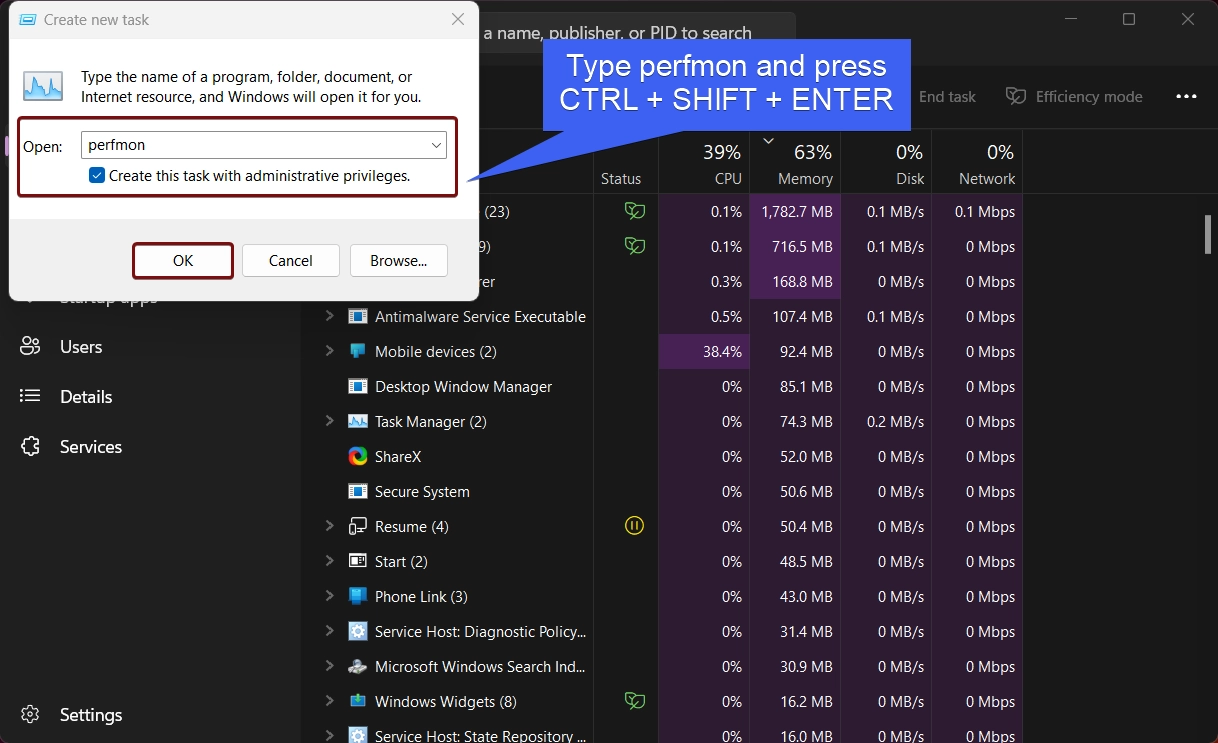The height and width of the screenshot is (743, 1218).
Task: Click the Antimalware Service Executable process icon
Action: pos(357,316)
